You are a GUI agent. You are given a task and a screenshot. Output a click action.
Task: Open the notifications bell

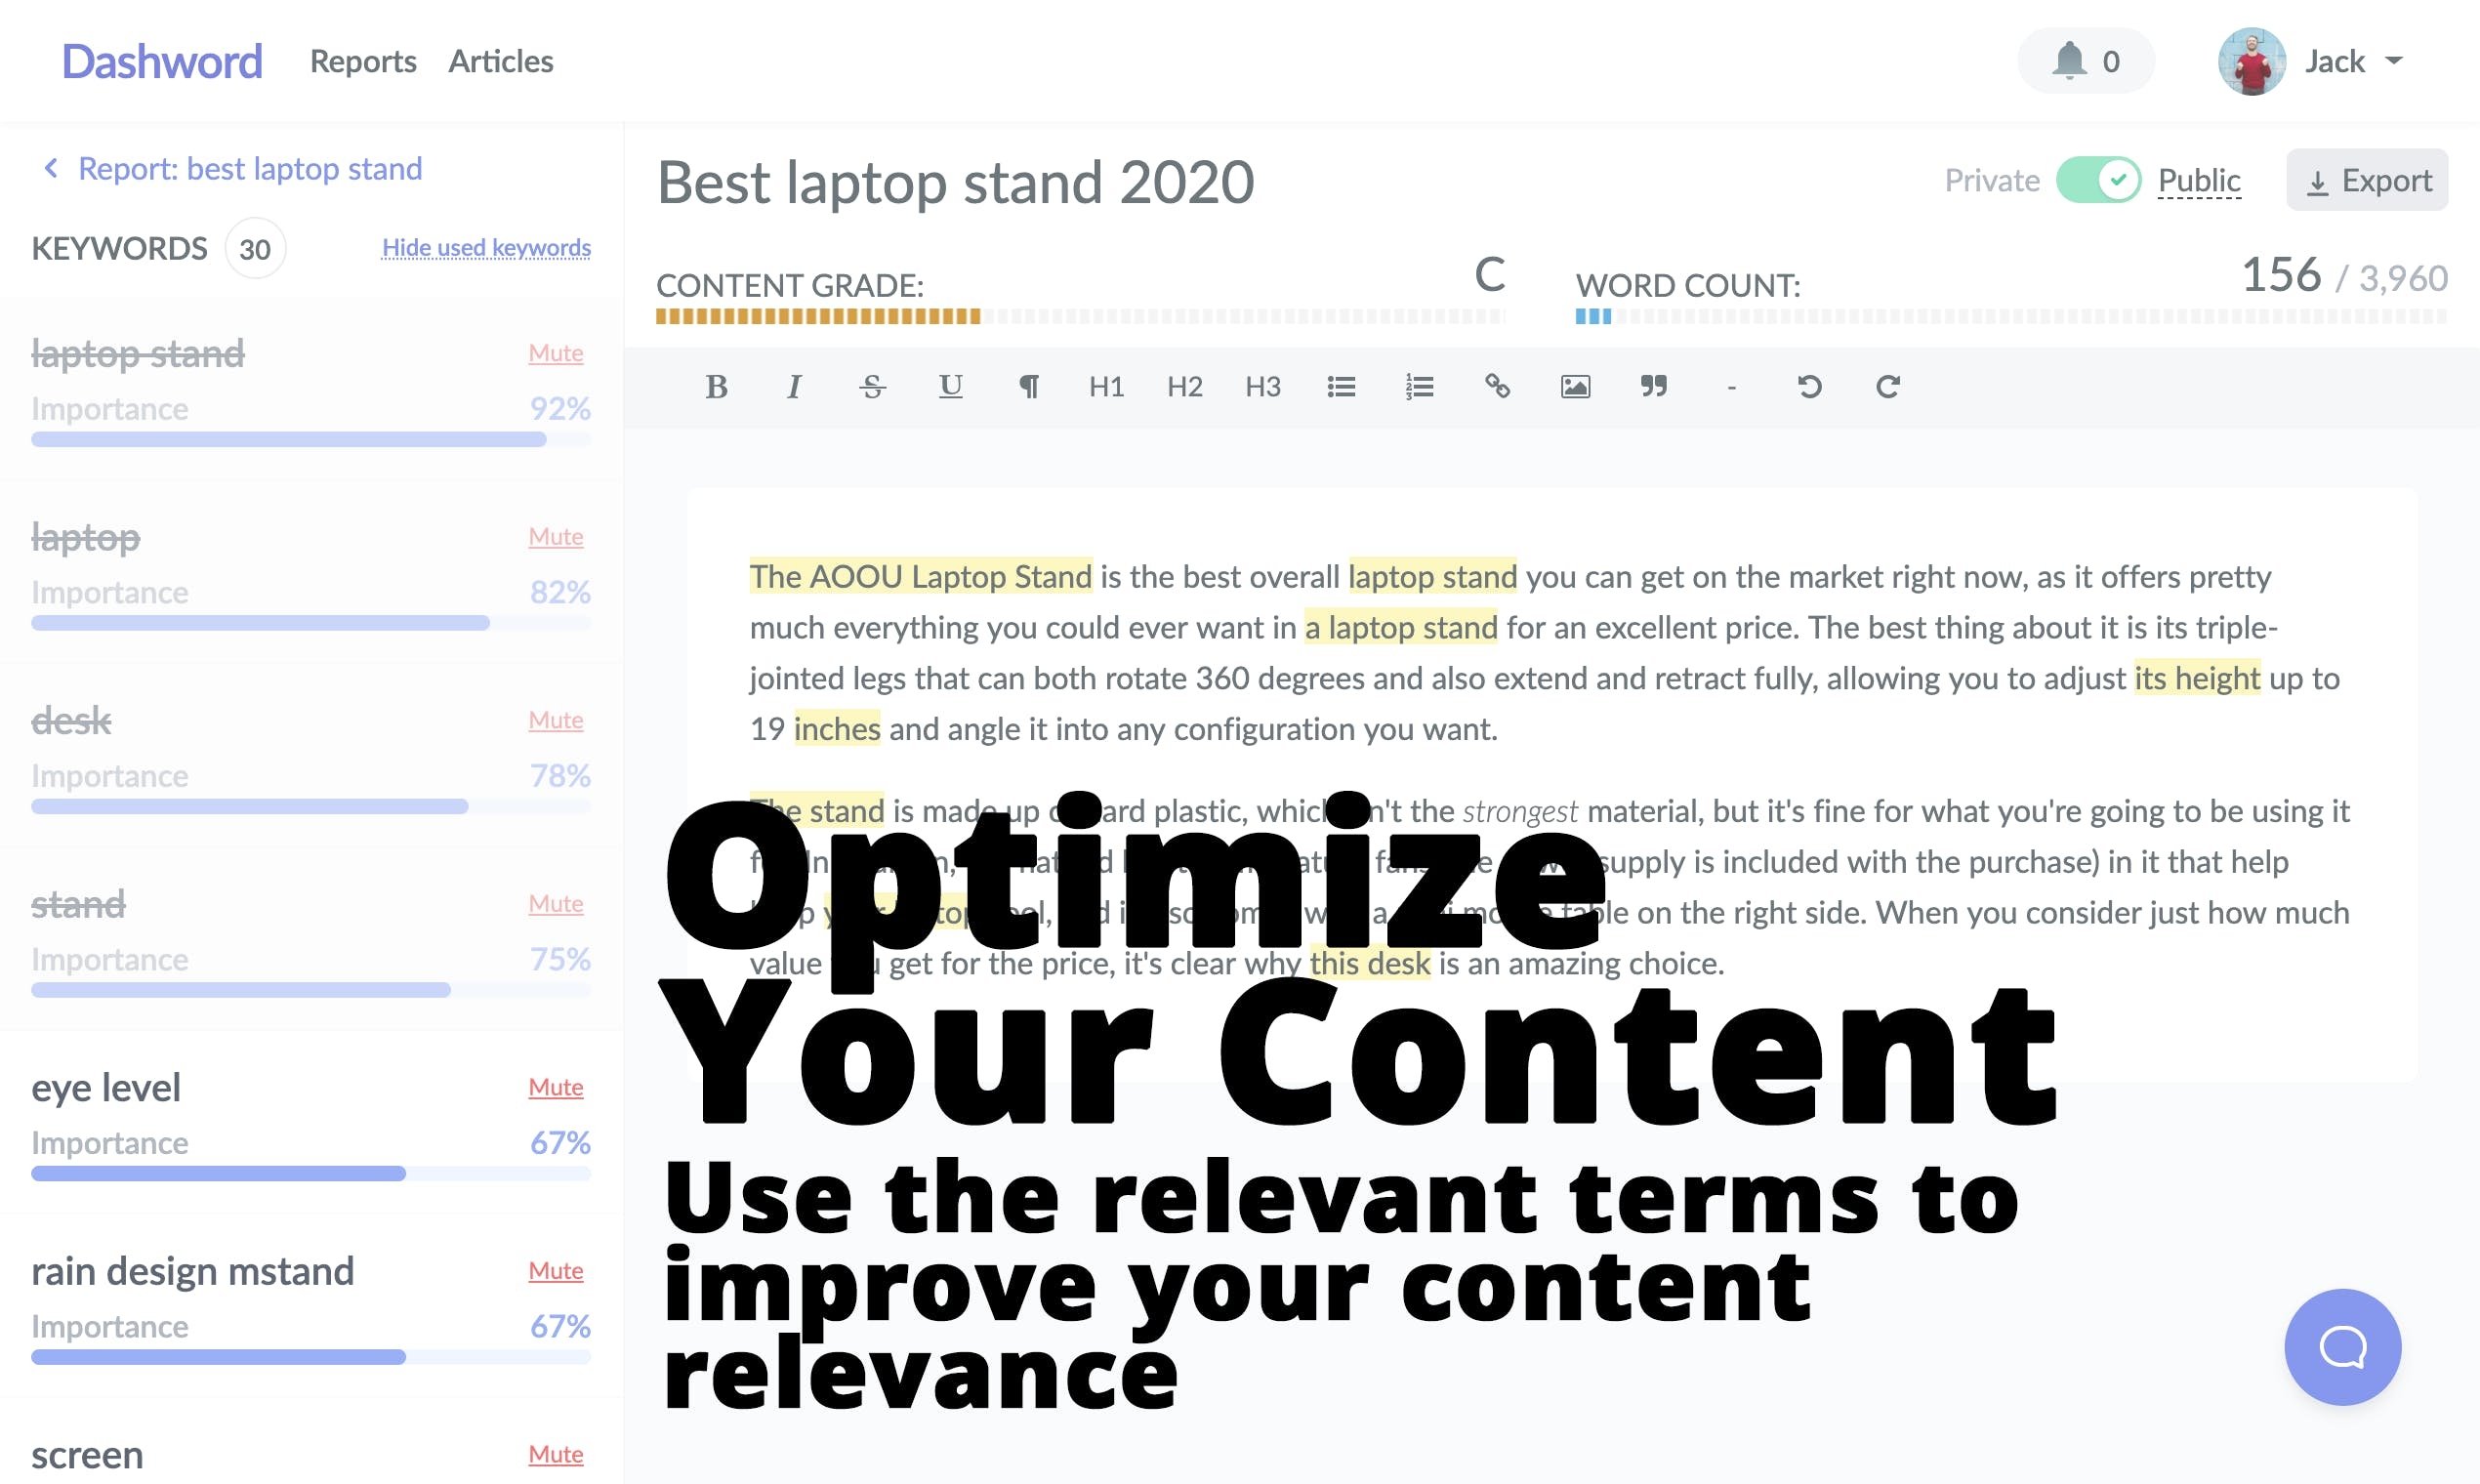(2085, 61)
